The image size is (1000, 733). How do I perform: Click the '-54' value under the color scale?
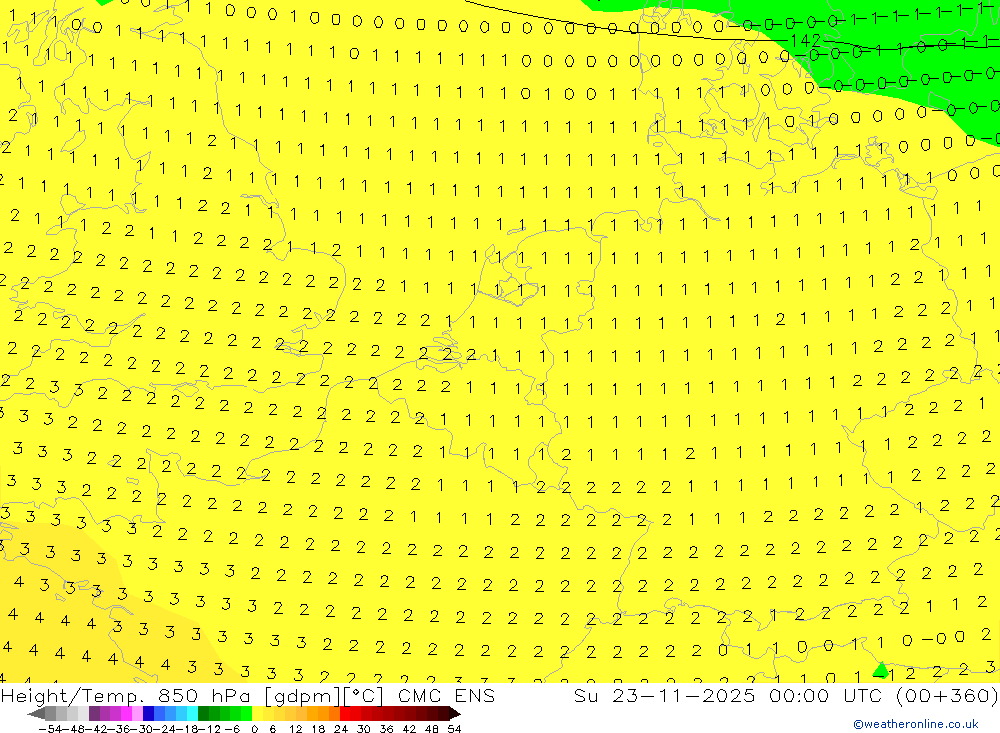[50, 729]
